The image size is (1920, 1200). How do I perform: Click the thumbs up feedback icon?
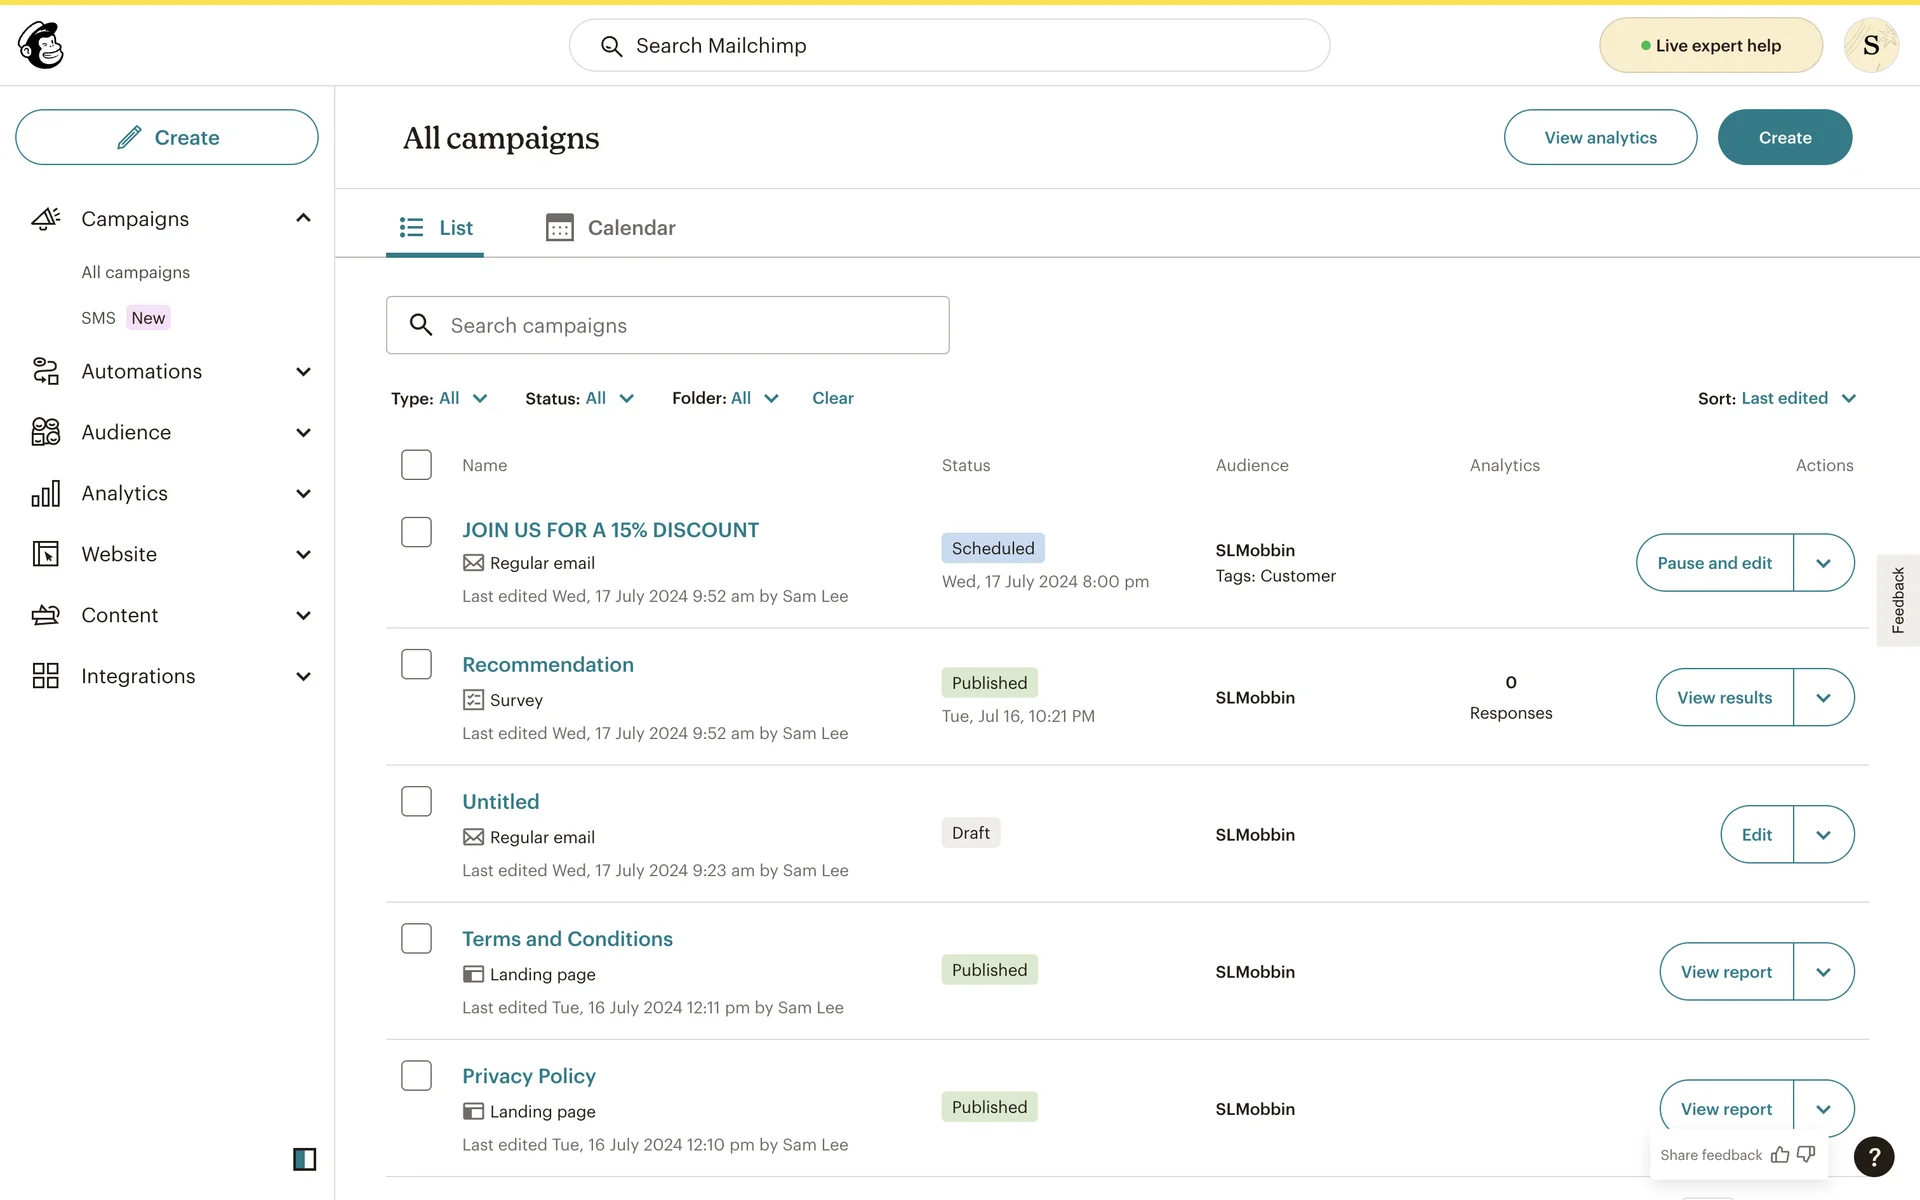pyautogui.click(x=1780, y=1155)
